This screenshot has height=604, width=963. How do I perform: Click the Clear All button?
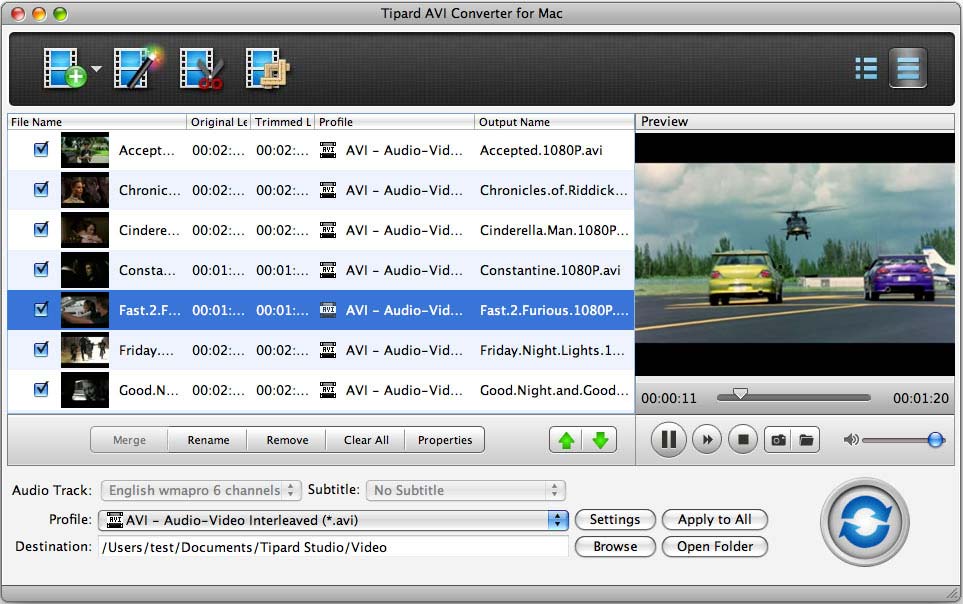(x=366, y=440)
